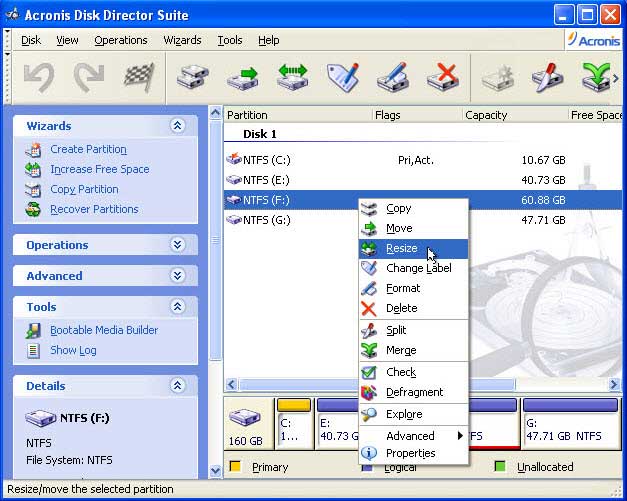
Task: Click the Split partition knife toolbar icon
Action: (547, 77)
